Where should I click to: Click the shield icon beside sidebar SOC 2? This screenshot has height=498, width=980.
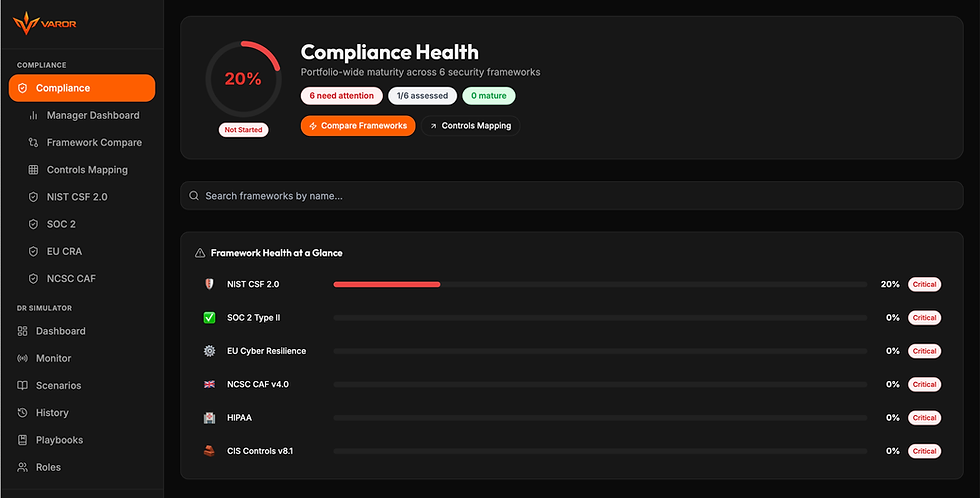point(34,224)
